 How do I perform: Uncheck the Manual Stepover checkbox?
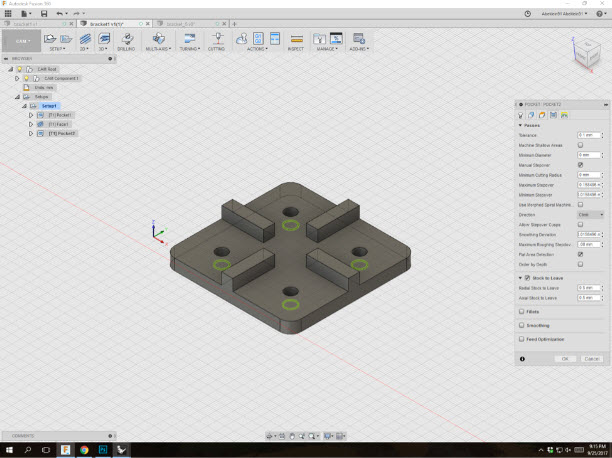point(581,165)
